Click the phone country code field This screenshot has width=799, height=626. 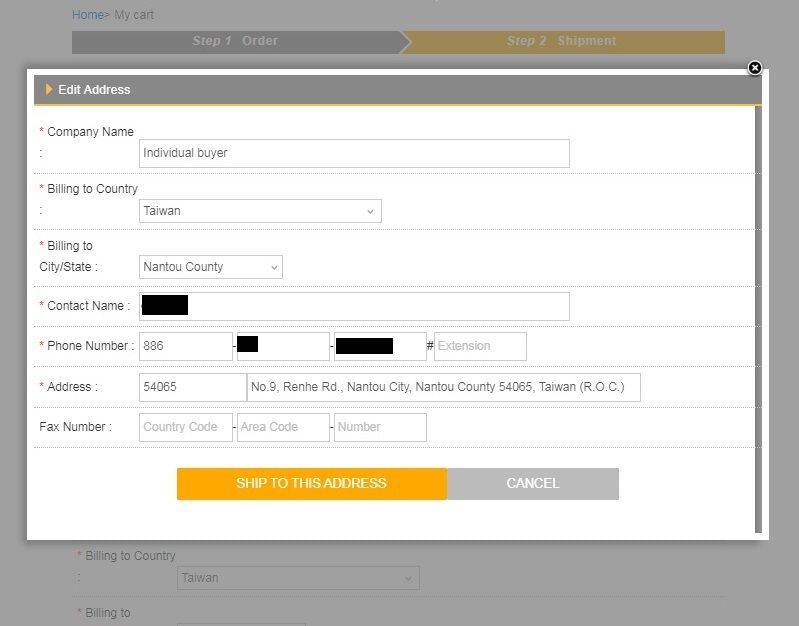(x=186, y=346)
